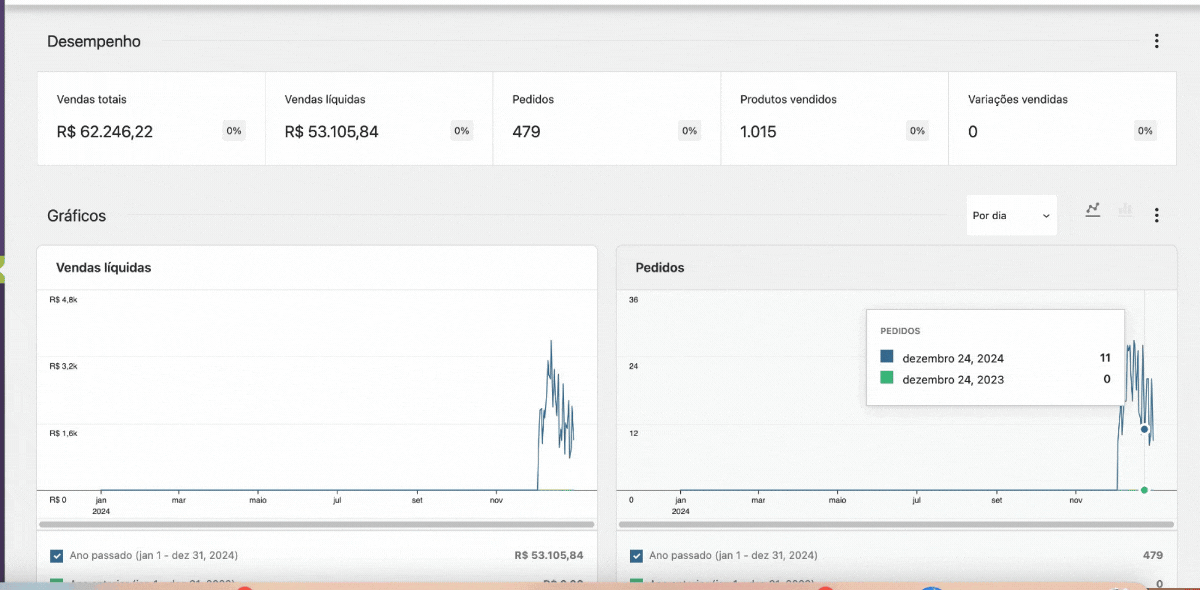This screenshot has height=590, width=1200.
Task: Switch to line chart view
Action: pyautogui.click(x=1093, y=209)
